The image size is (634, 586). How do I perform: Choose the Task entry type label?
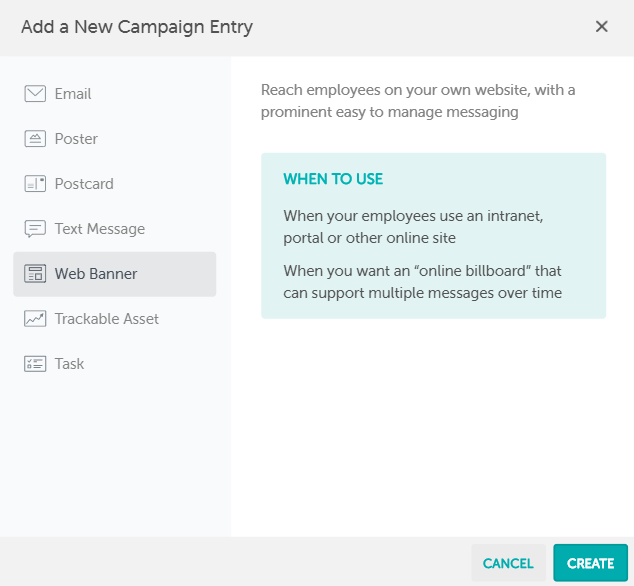coord(69,364)
